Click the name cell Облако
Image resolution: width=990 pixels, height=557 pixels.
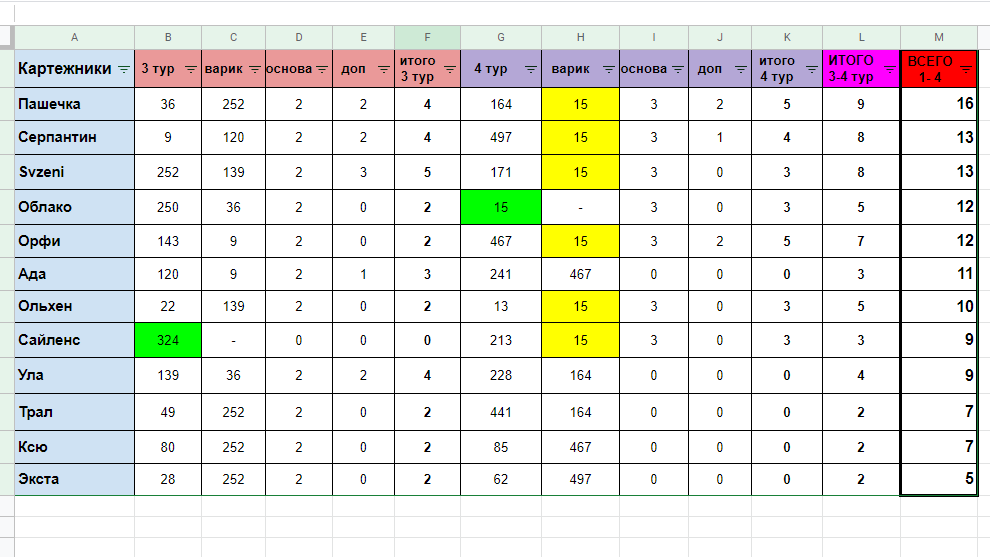pos(75,207)
